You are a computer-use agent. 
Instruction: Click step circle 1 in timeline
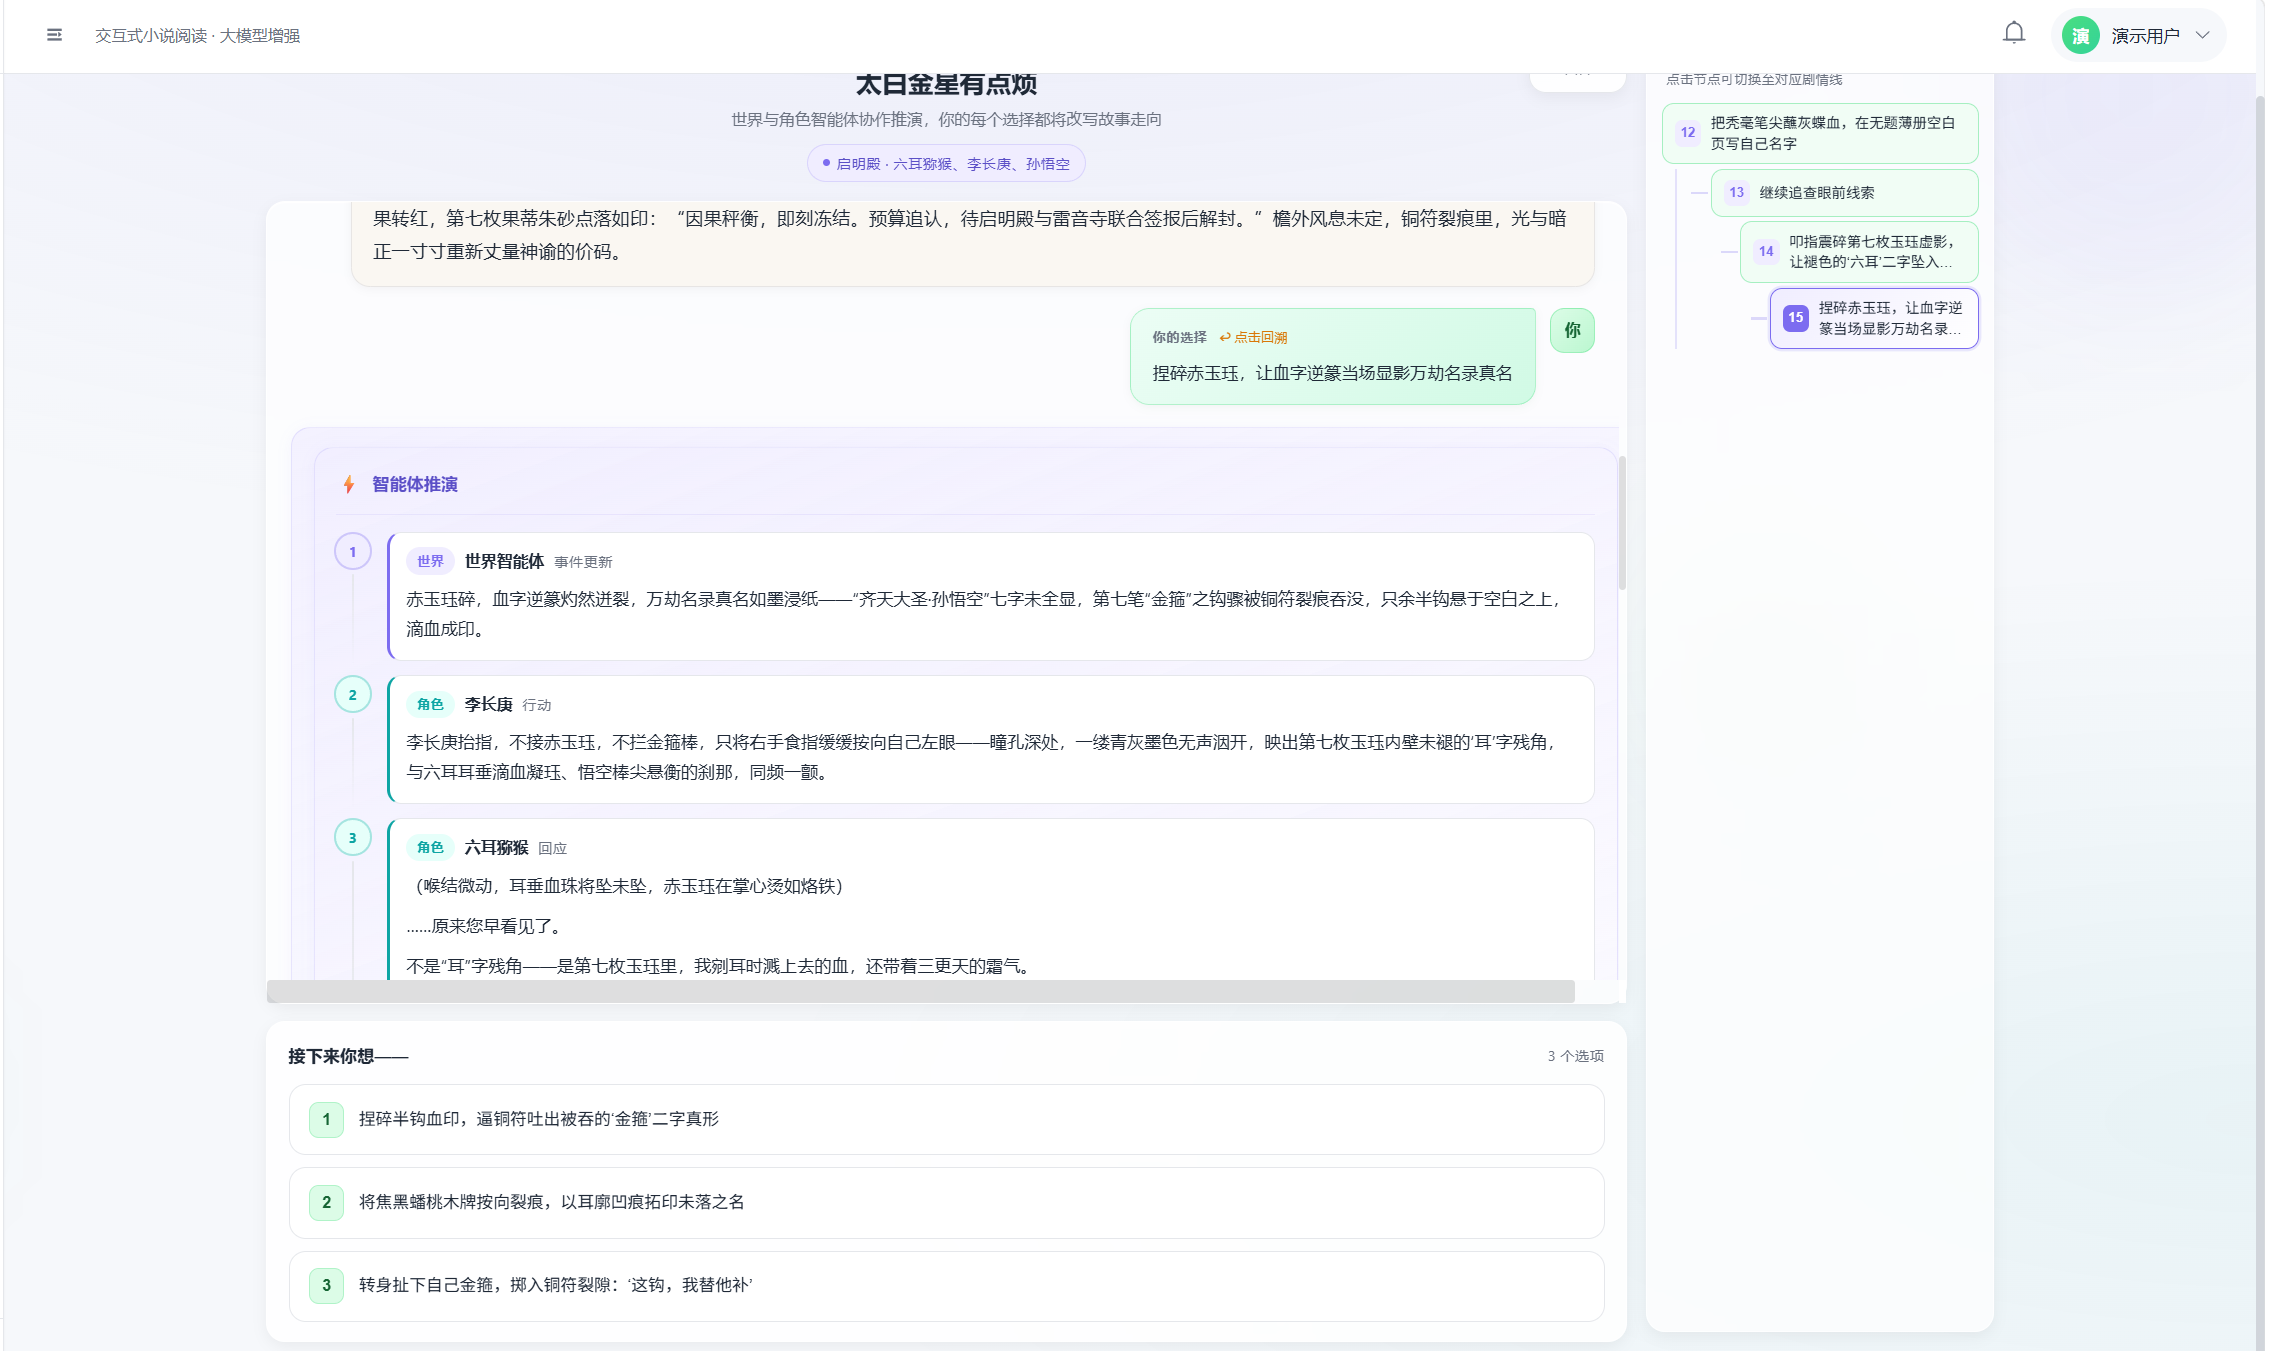(x=352, y=552)
